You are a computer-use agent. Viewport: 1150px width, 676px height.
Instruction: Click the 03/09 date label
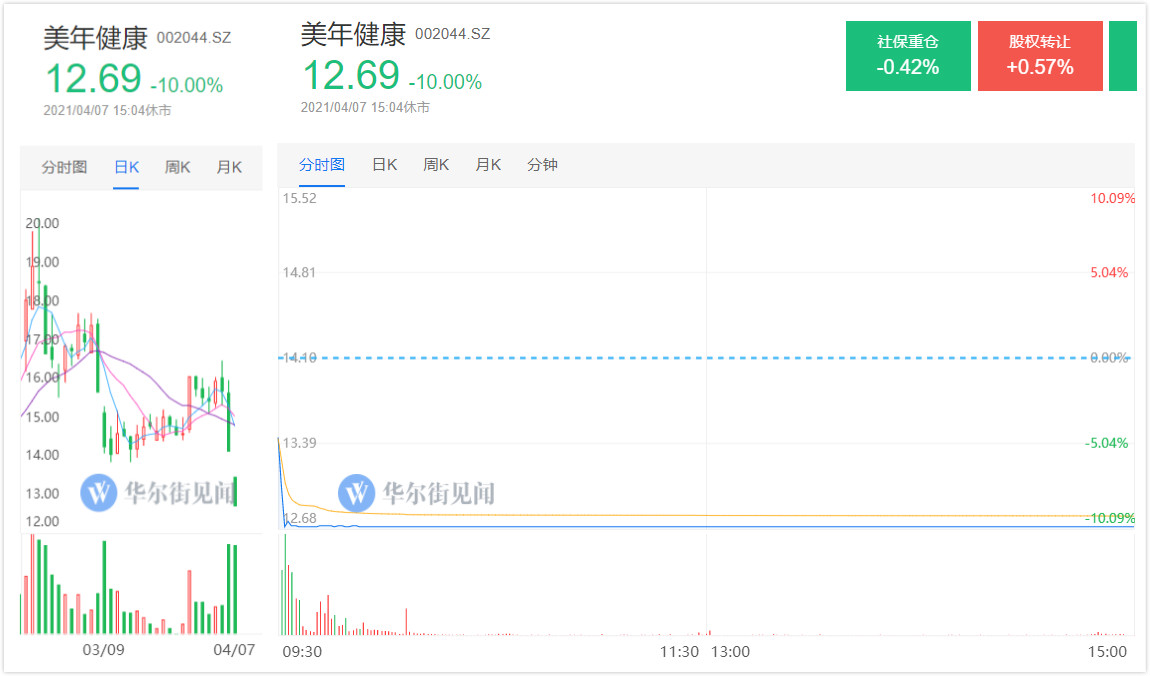click(103, 650)
